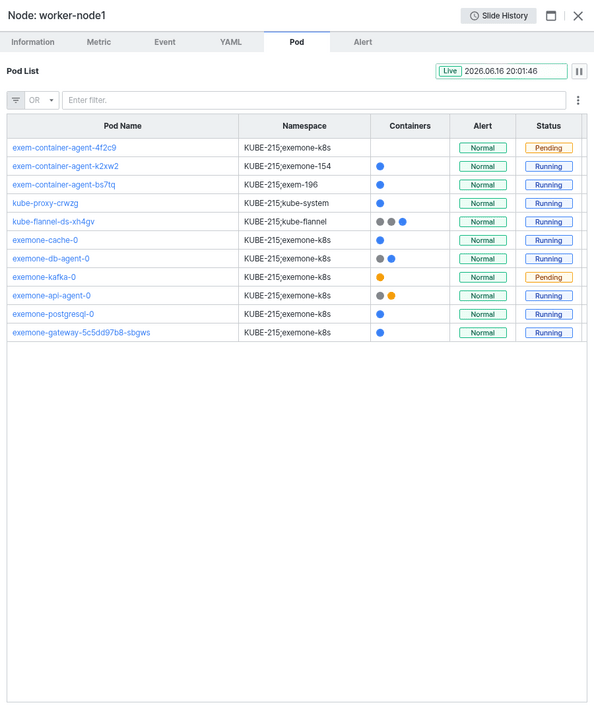Viewport: 594px width, 713px height.
Task: Click the blue container dot of exemone-db-agent-0
Action: (x=391, y=259)
